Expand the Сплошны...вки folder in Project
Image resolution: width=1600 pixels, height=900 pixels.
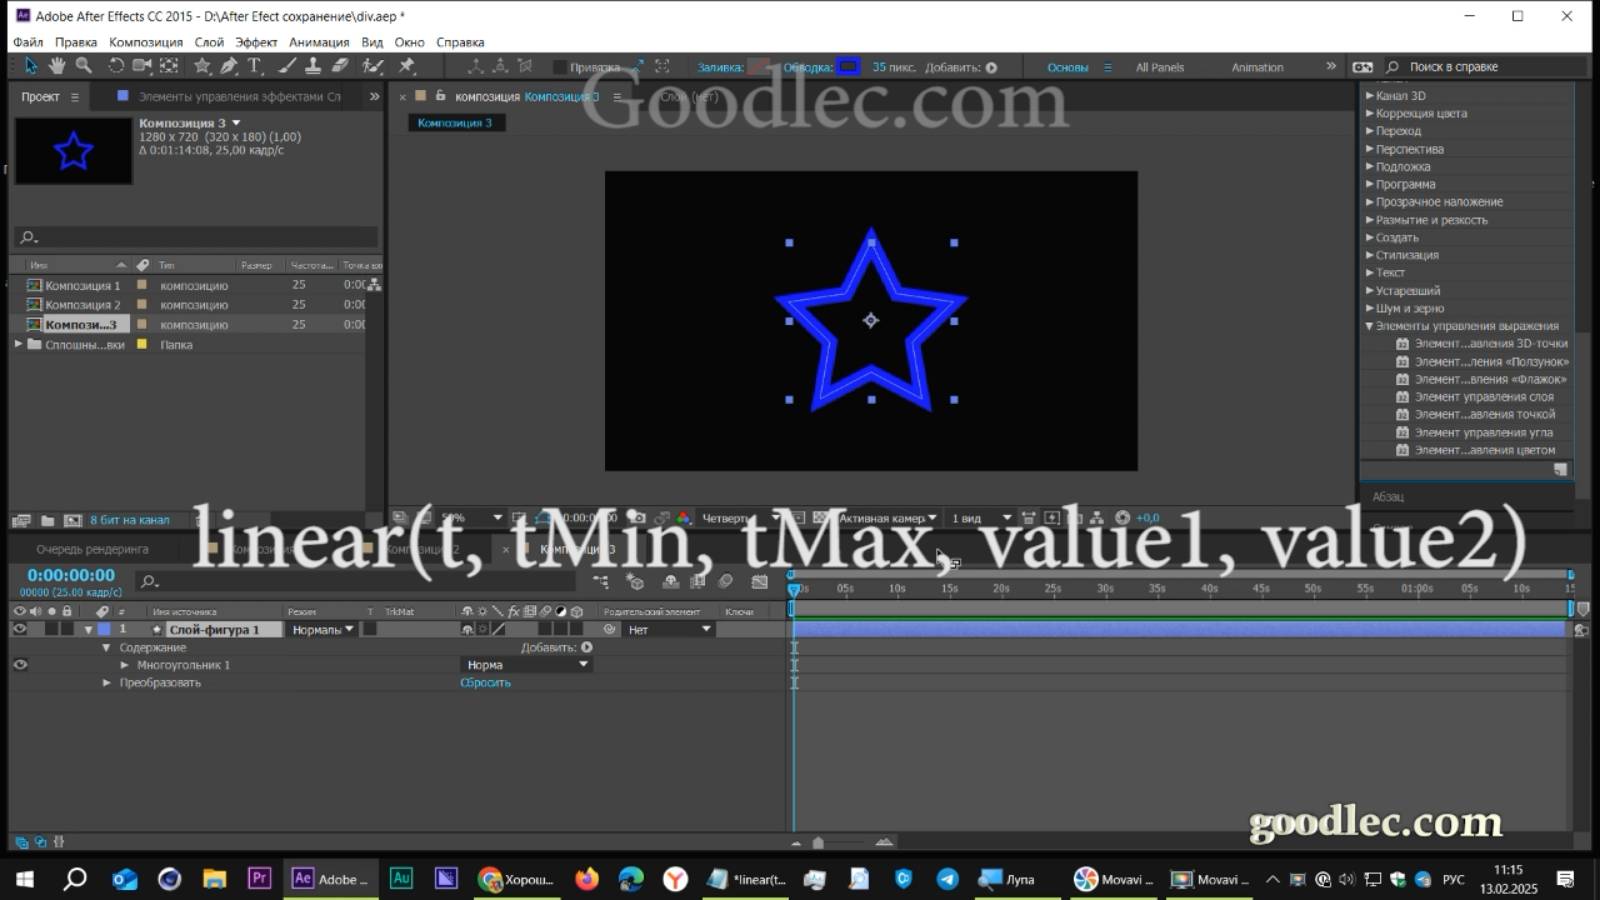[18, 344]
